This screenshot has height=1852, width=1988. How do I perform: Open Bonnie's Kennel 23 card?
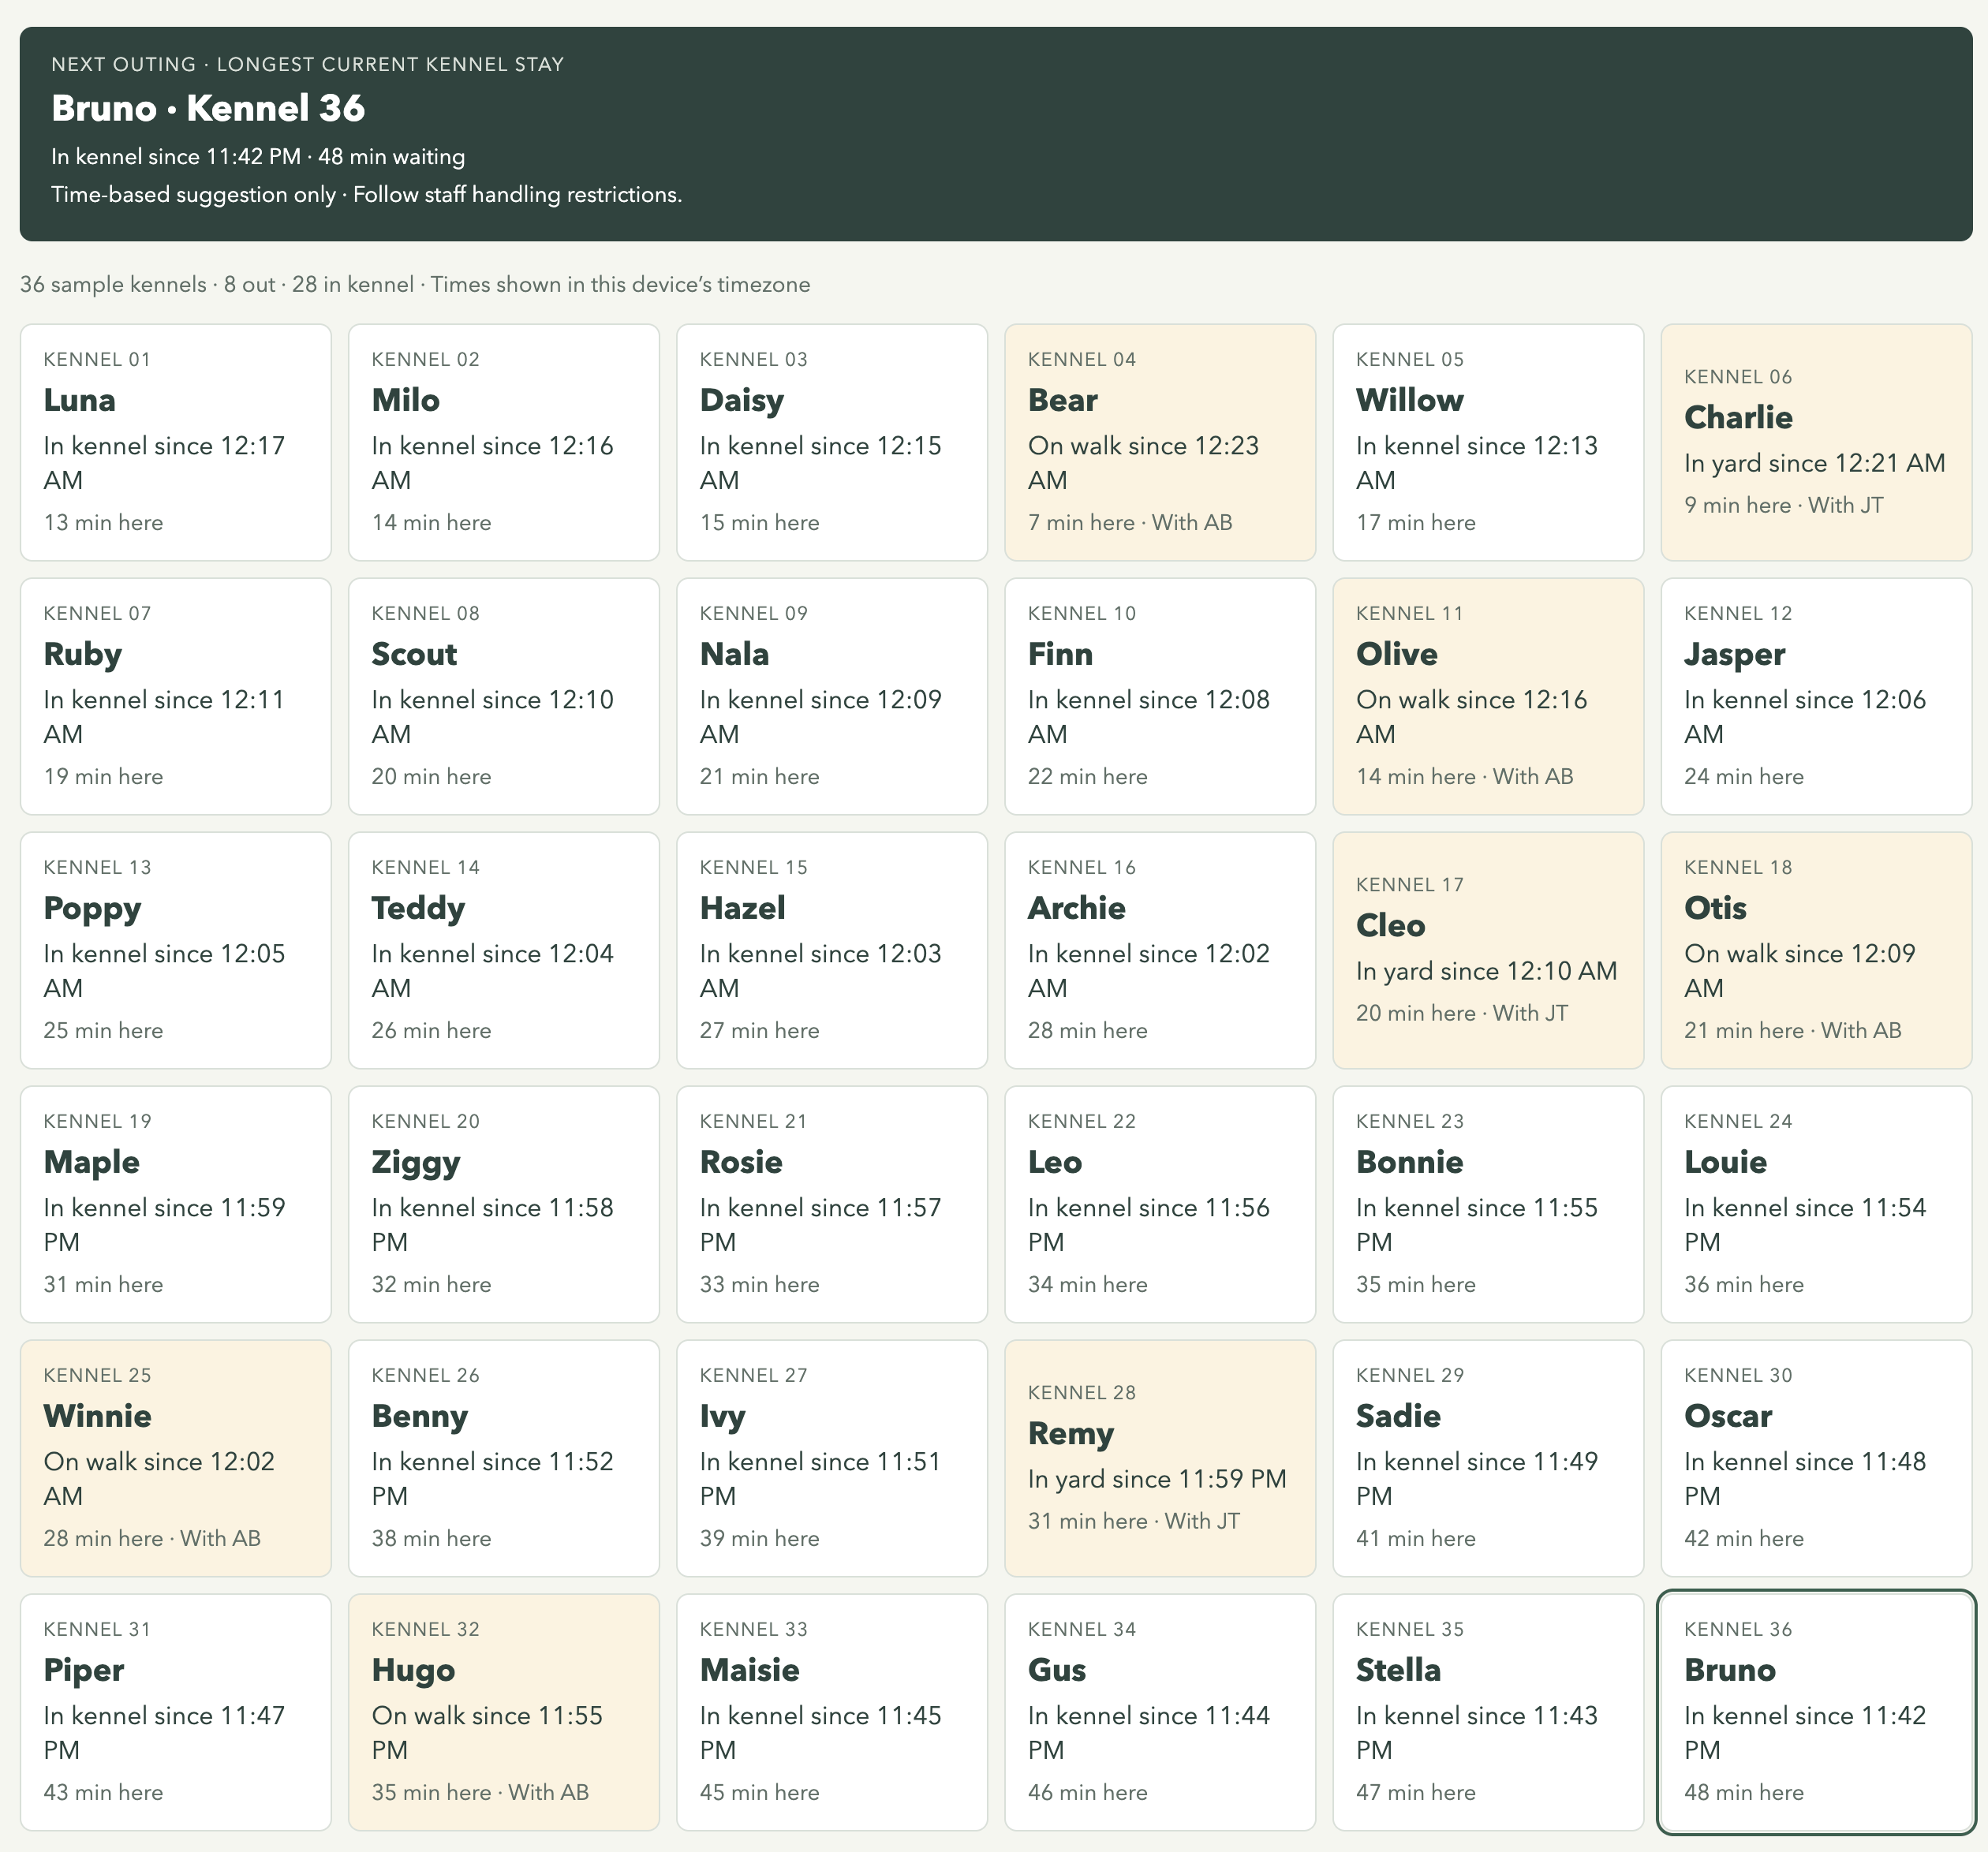[x=1488, y=1204]
